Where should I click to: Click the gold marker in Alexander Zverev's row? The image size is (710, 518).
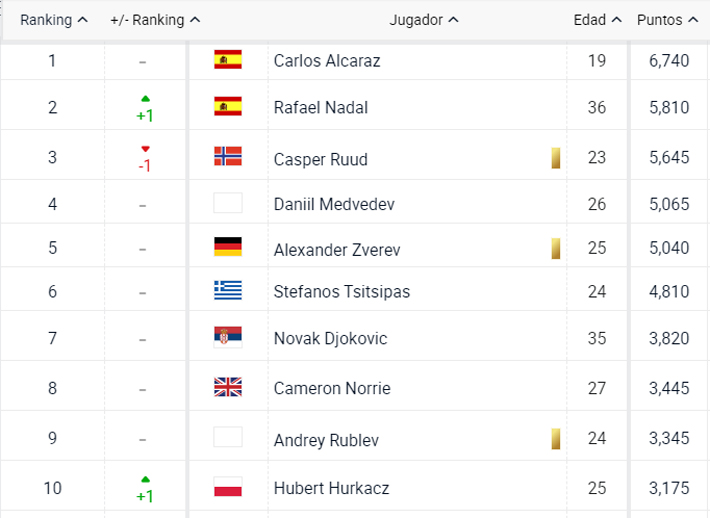tap(556, 249)
